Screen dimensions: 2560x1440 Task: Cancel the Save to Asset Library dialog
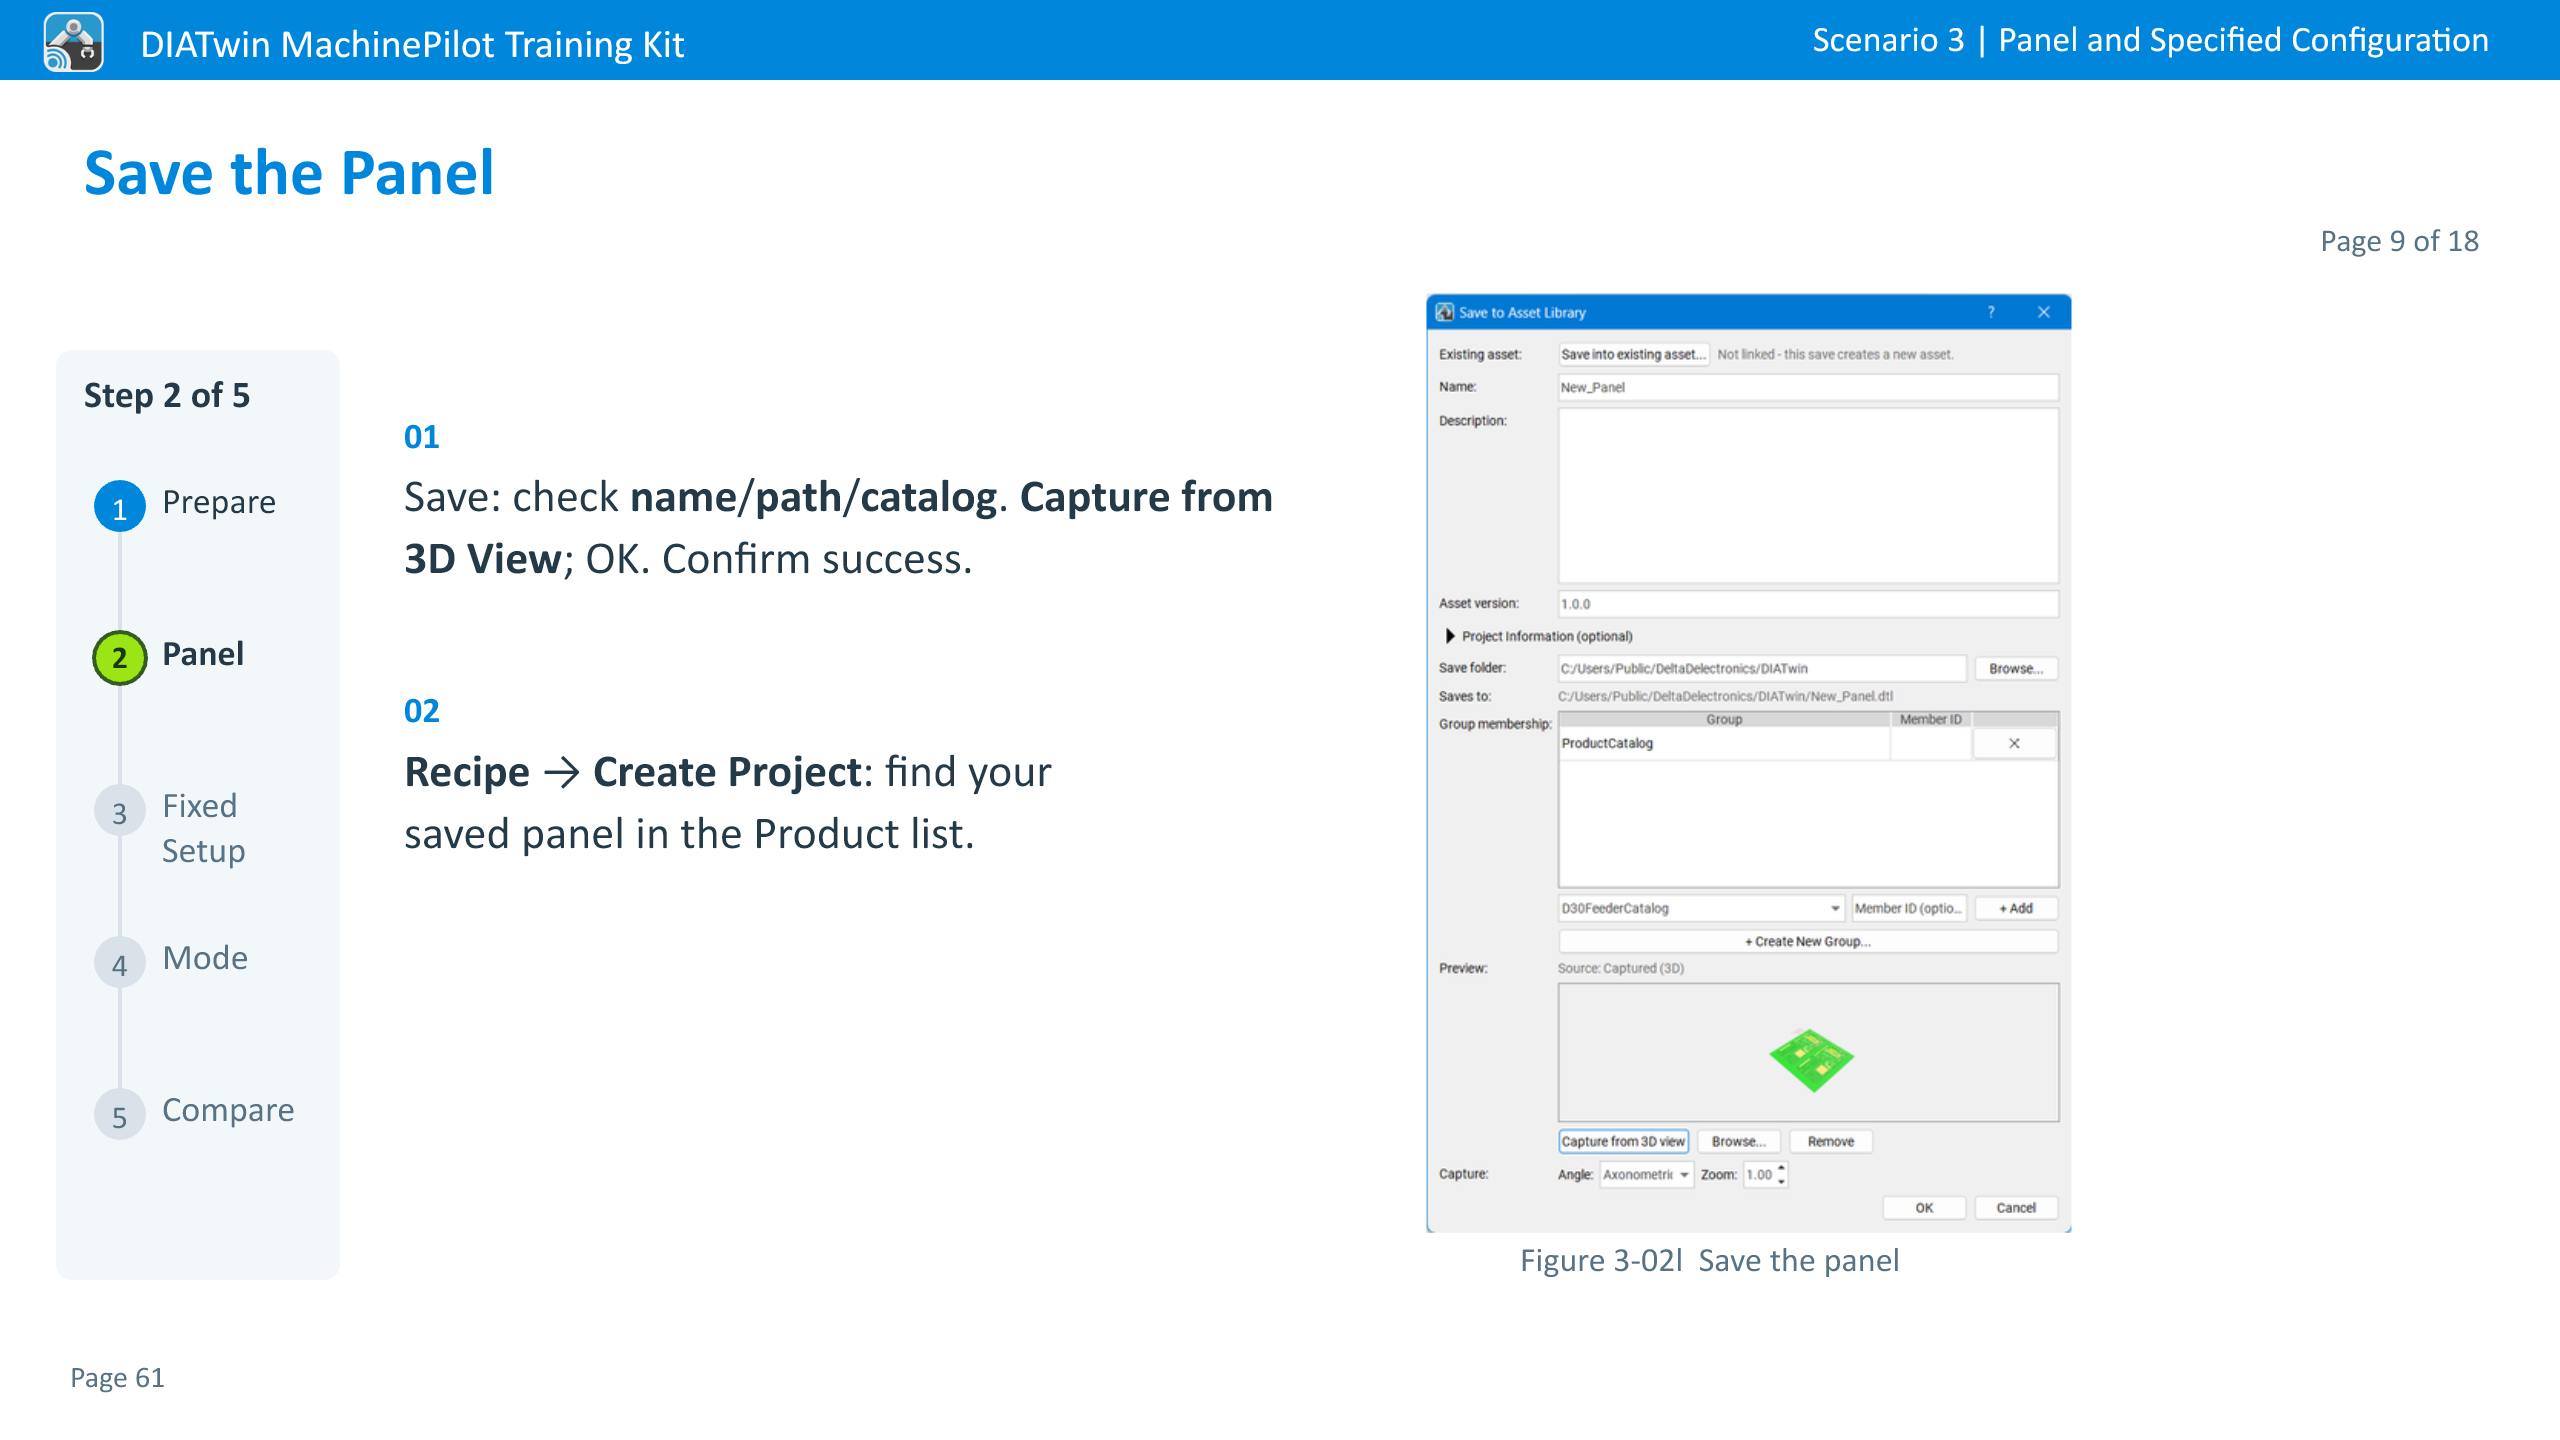(x=2016, y=1208)
